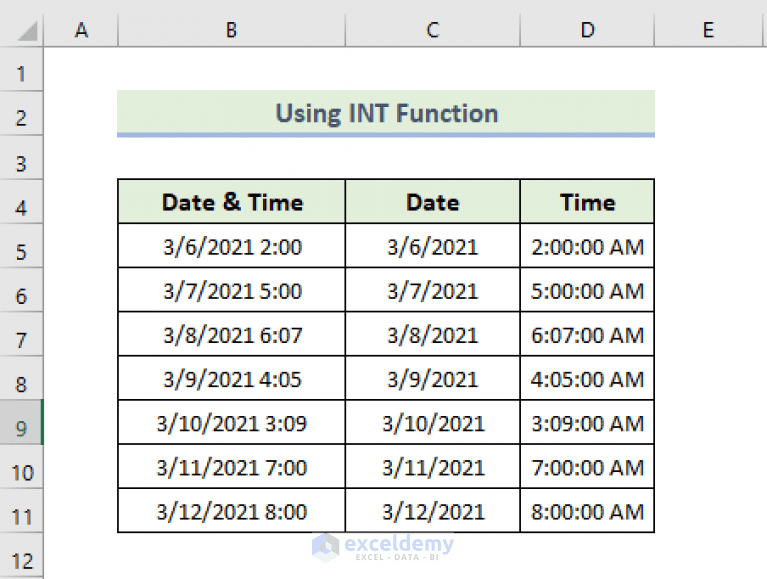This screenshot has height=579, width=767.
Task: Select column B header
Action: (x=231, y=30)
